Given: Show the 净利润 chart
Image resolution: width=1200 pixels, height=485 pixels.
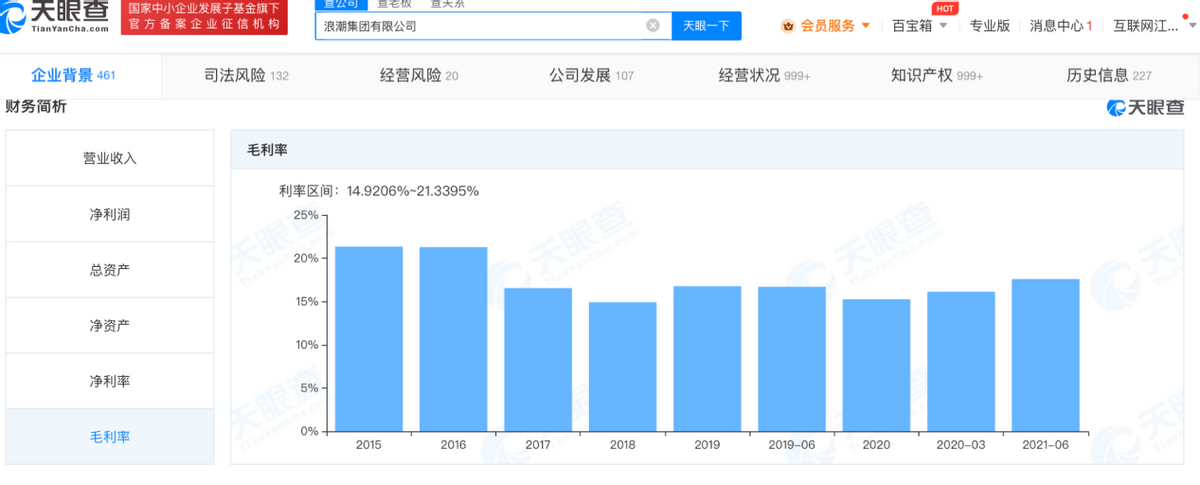Looking at the screenshot, I should click(x=110, y=214).
